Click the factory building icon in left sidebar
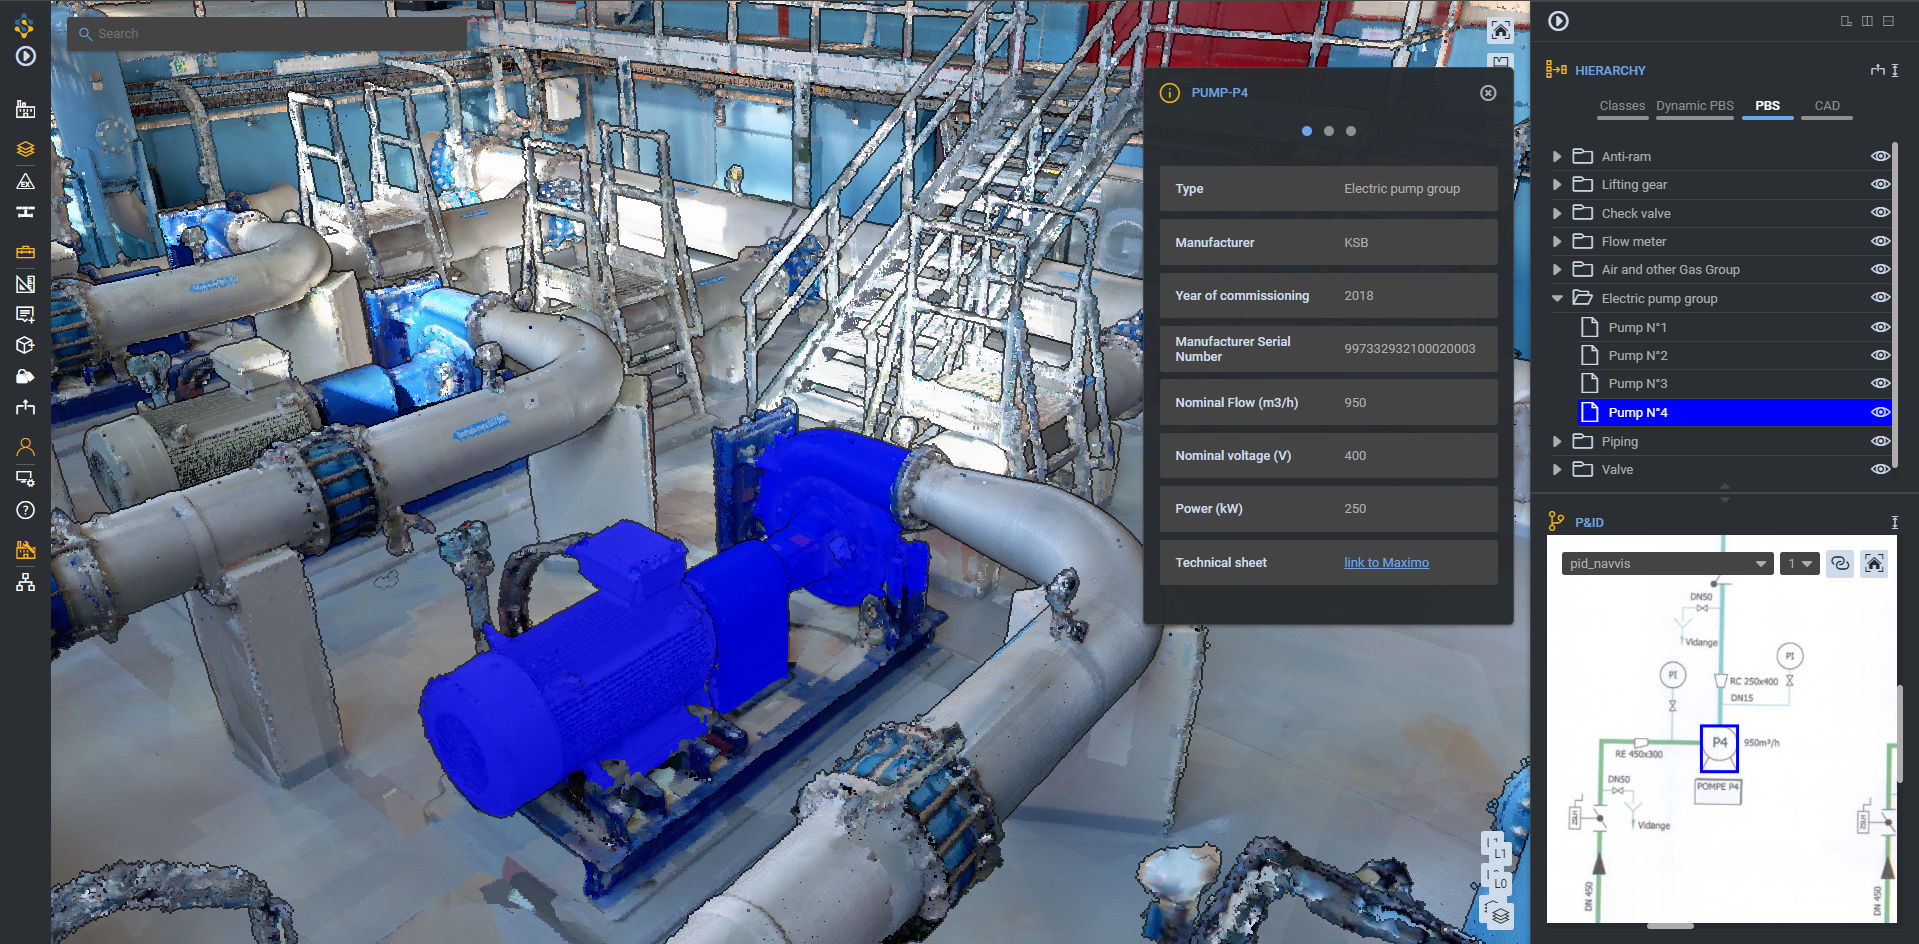 pyautogui.click(x=25, y=109)
